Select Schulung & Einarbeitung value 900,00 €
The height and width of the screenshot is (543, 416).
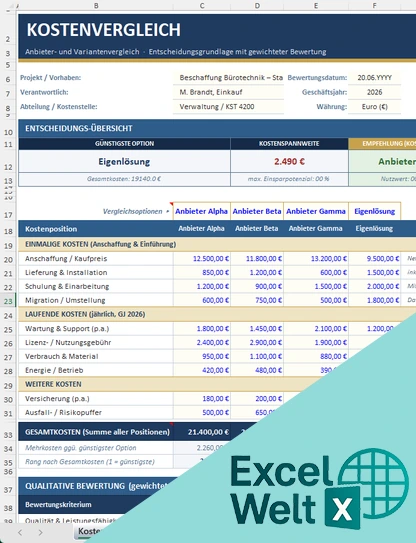tap(257, 286)
